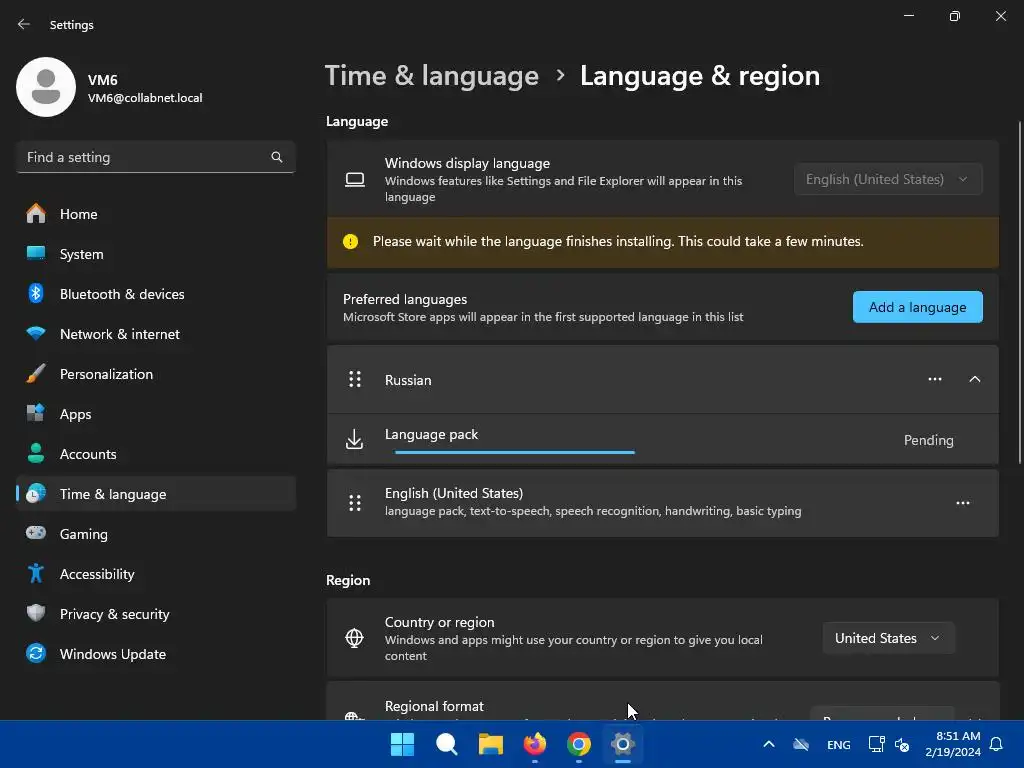Click the Settings gear taskbar icon
This screenshot has height=768, width=1024.
pyautogui.click(x=623, y=744)
